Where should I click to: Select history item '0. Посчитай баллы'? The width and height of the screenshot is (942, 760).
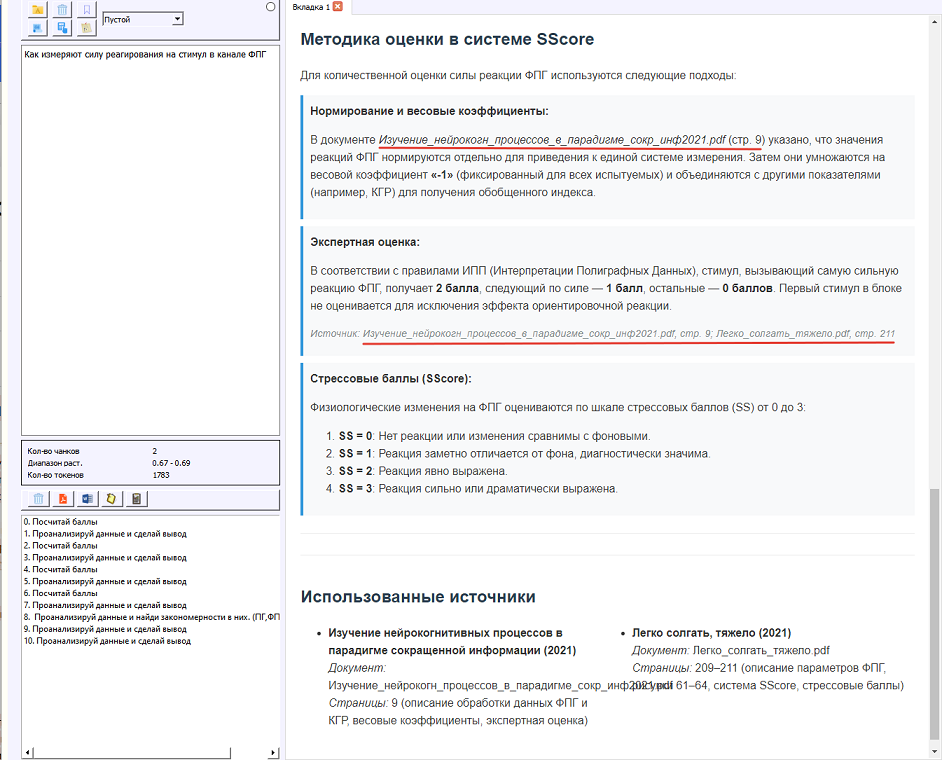click(61, 522)
